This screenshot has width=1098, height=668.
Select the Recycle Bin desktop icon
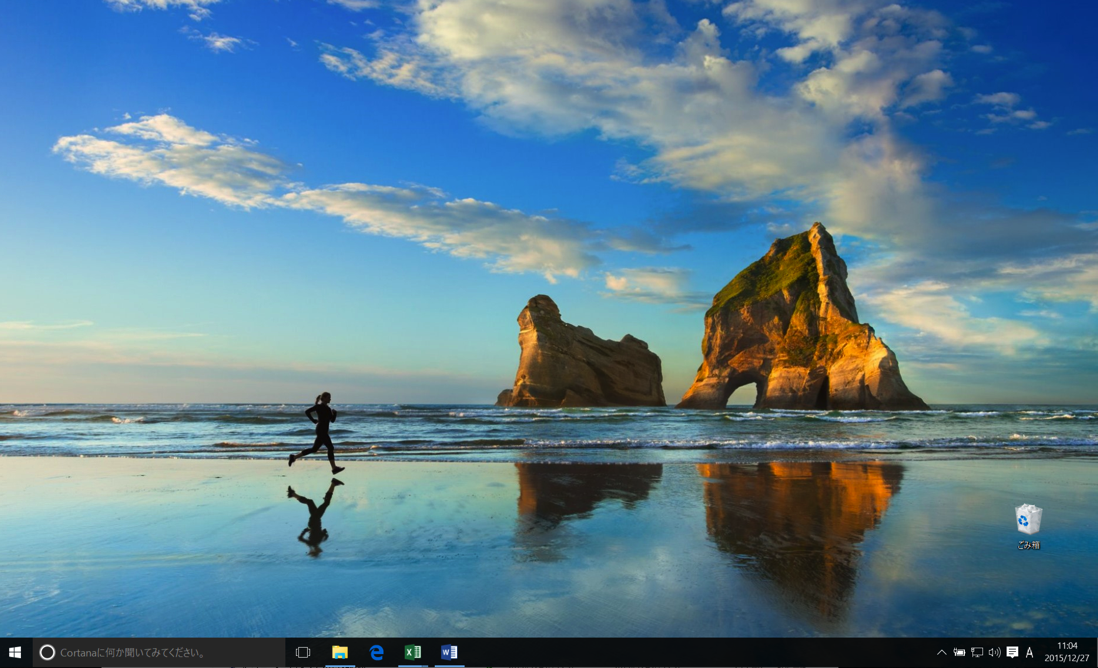(x=1028, y=527)
